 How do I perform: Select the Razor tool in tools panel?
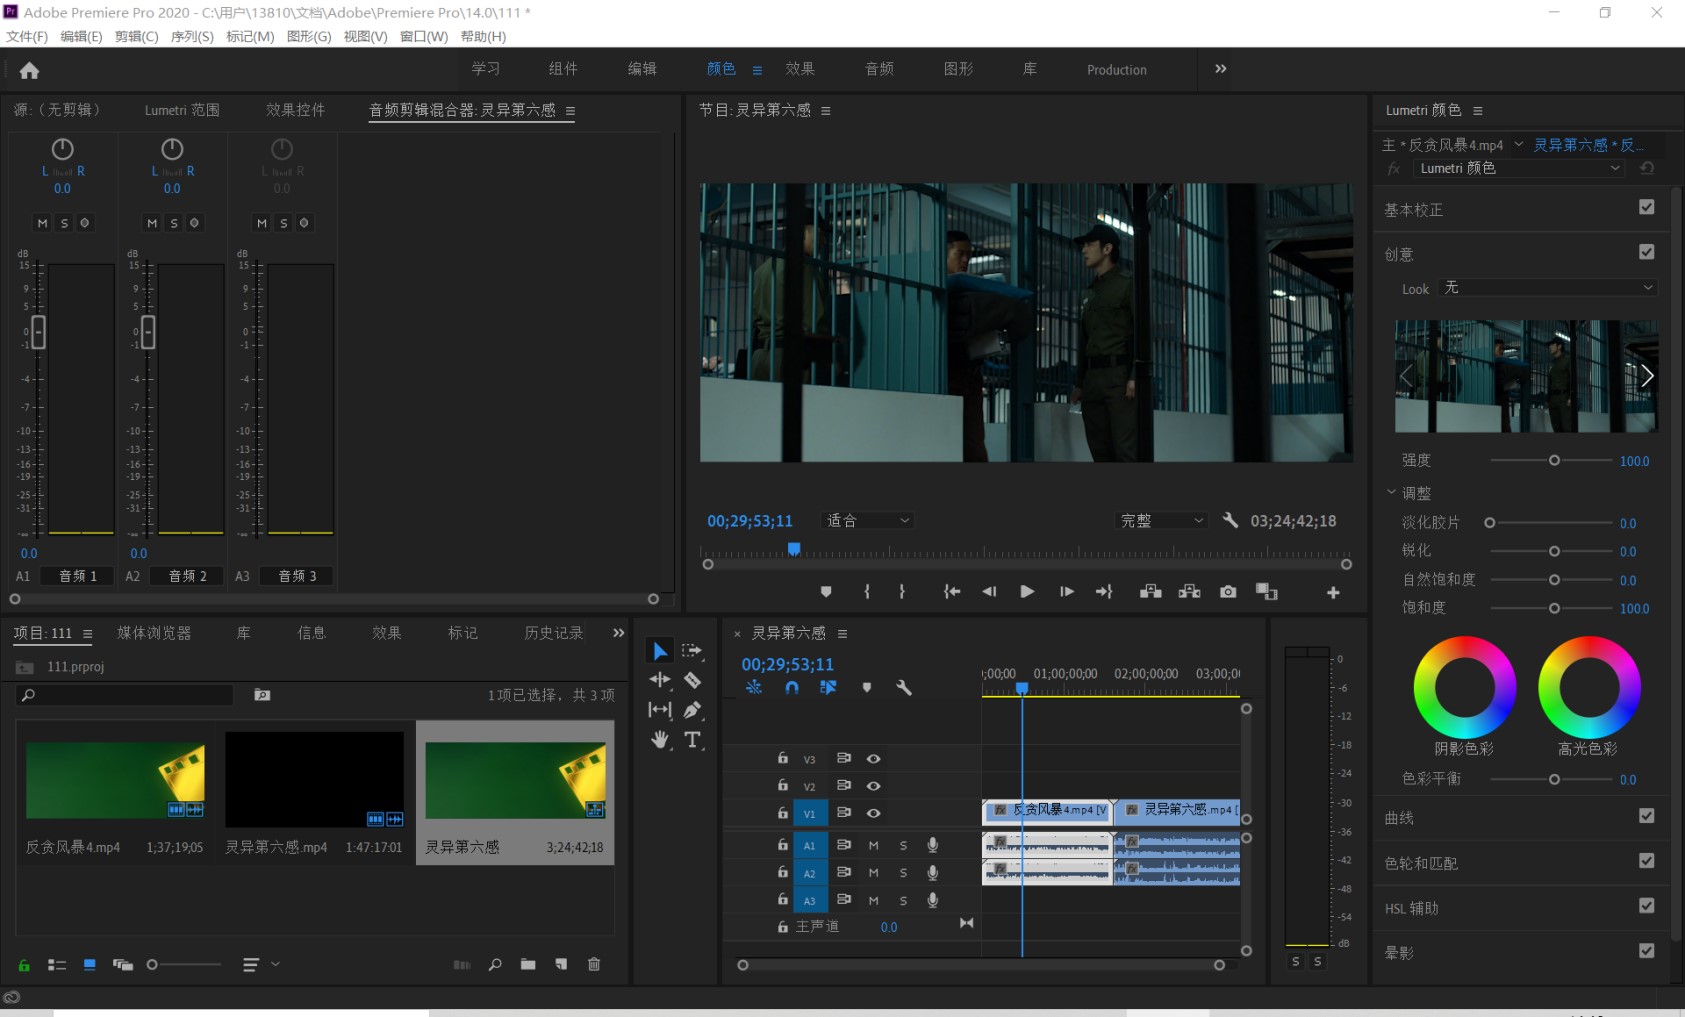692,680
